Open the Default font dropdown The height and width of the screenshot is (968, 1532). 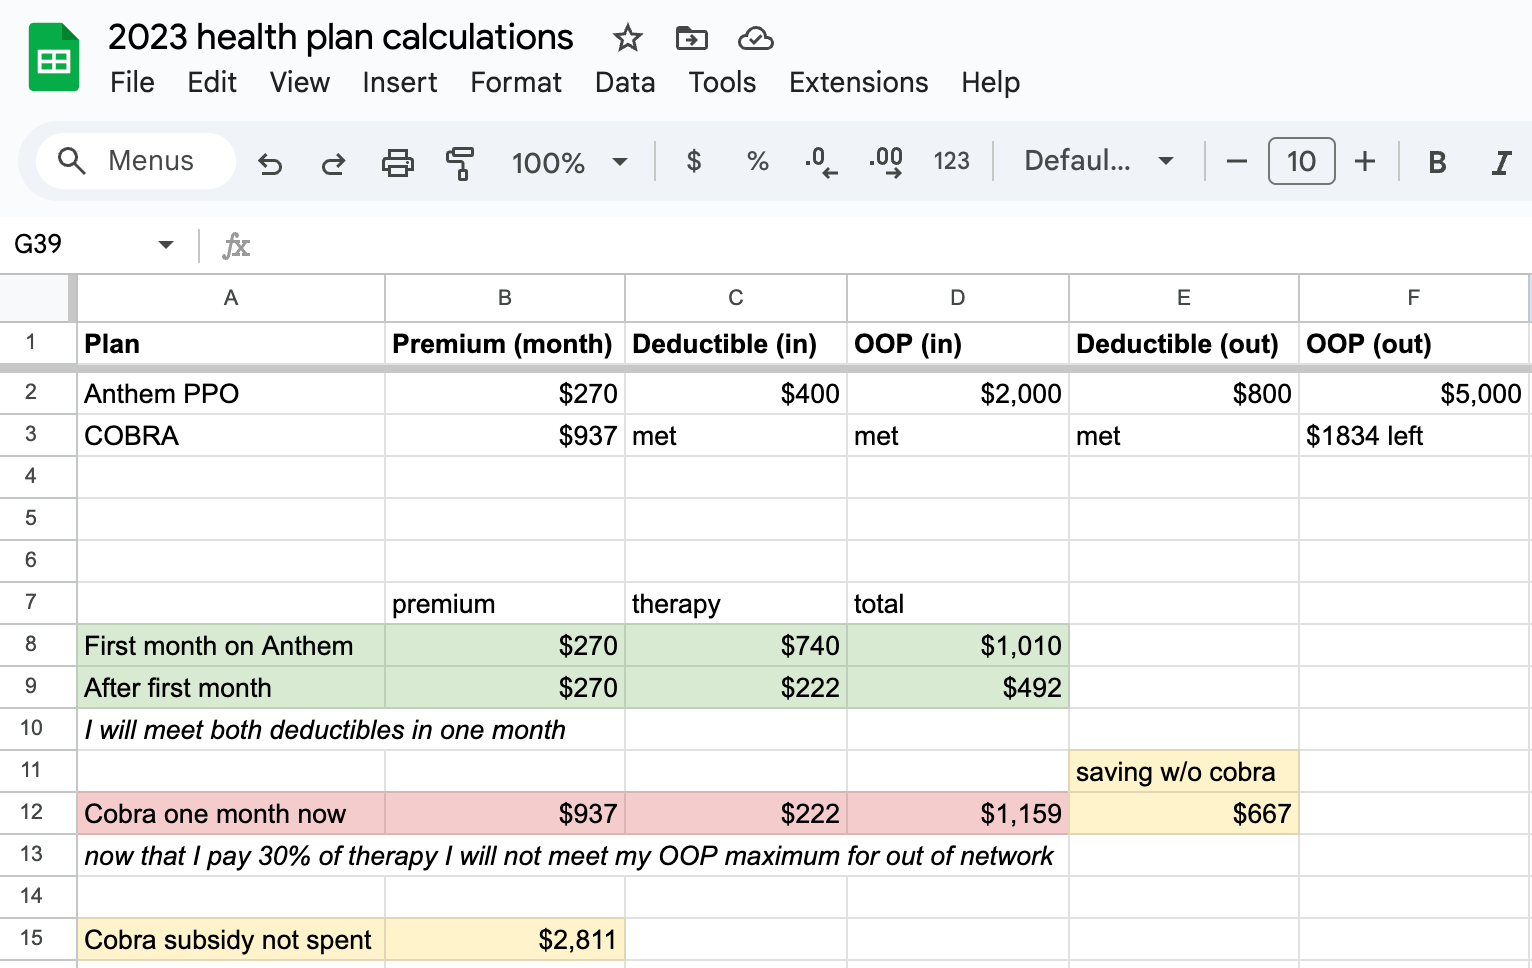point(1098,161)
